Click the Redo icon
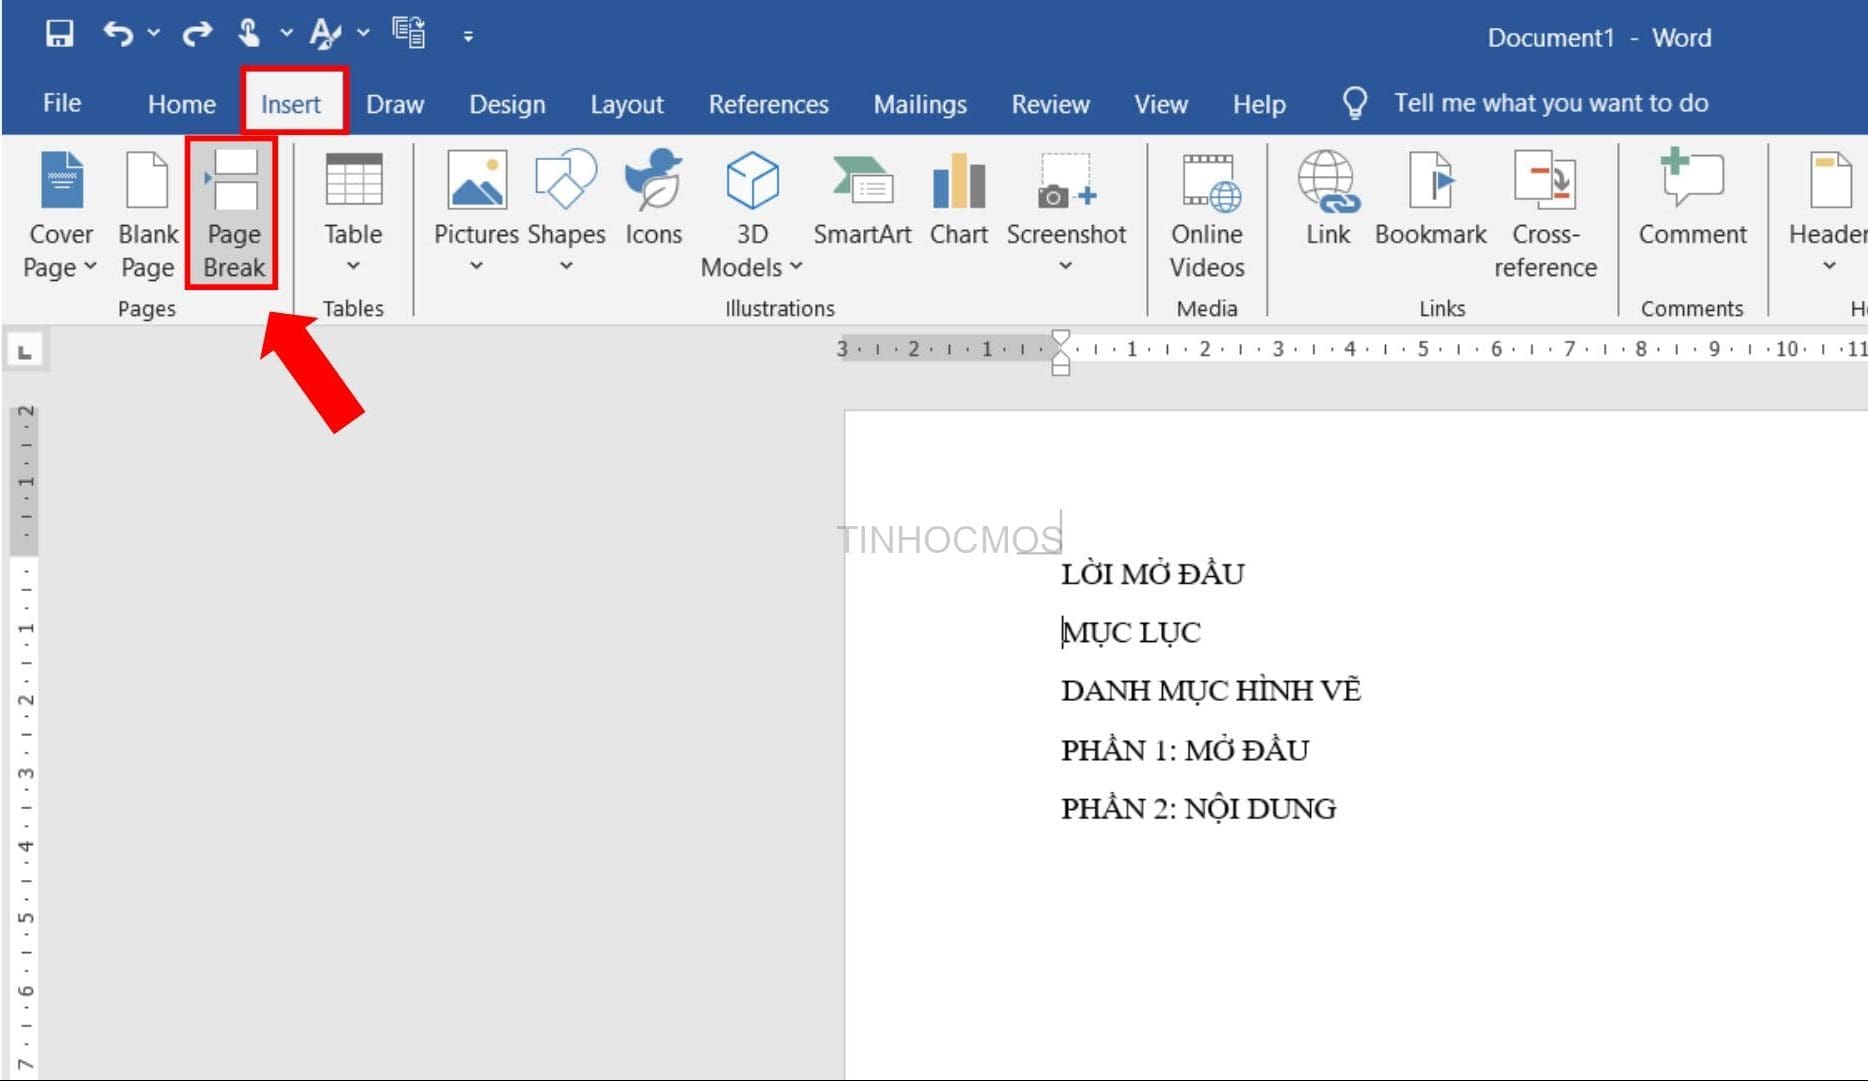 [197, 34]
